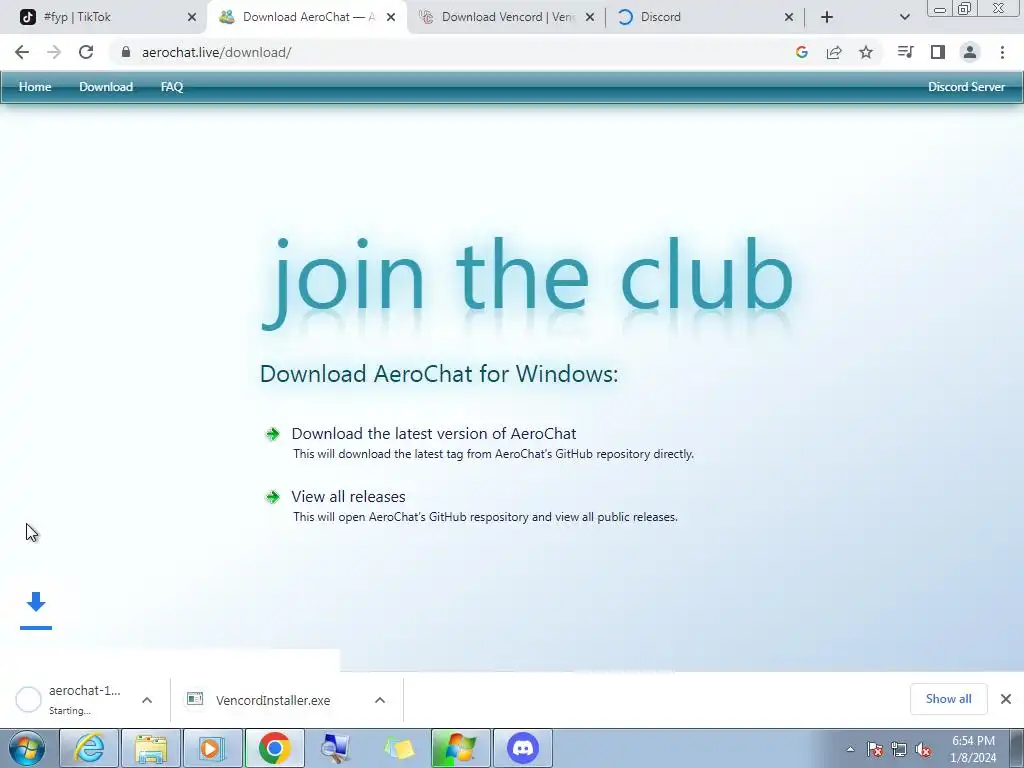Expand options for VencordInstaller.exe download

pos(380,700)
